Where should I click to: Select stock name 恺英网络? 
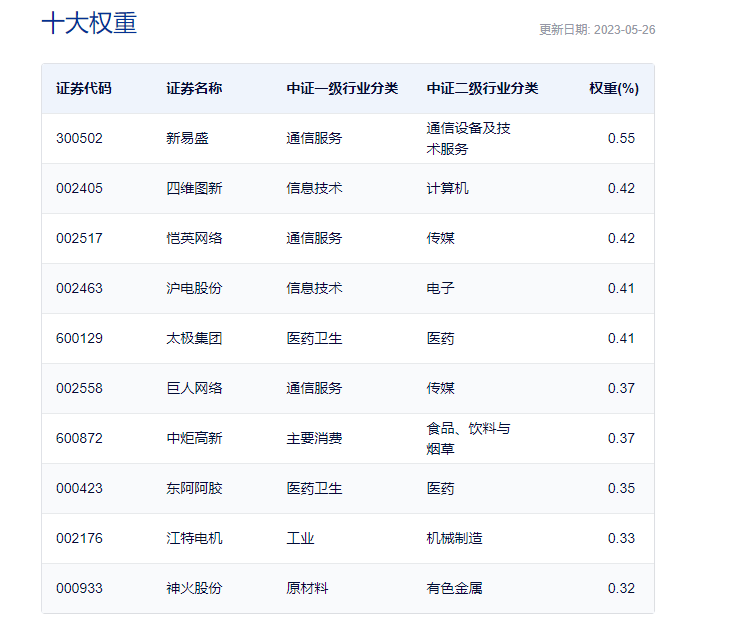coord(194,239)
